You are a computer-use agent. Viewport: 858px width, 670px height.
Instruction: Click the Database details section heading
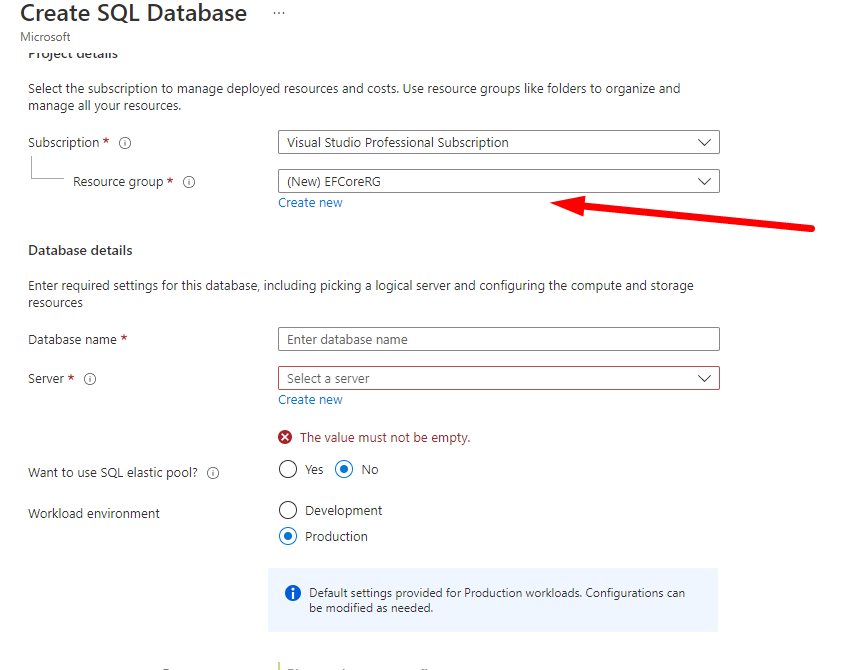(x=80, y=250)
